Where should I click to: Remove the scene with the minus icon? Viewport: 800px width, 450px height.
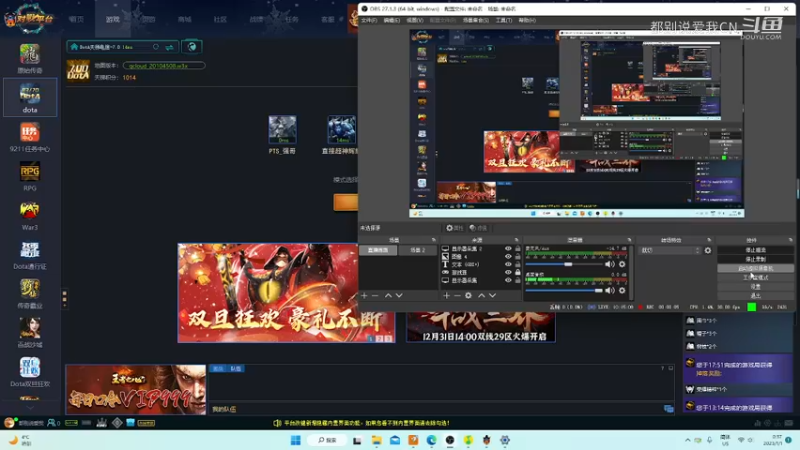coord(375,295)
